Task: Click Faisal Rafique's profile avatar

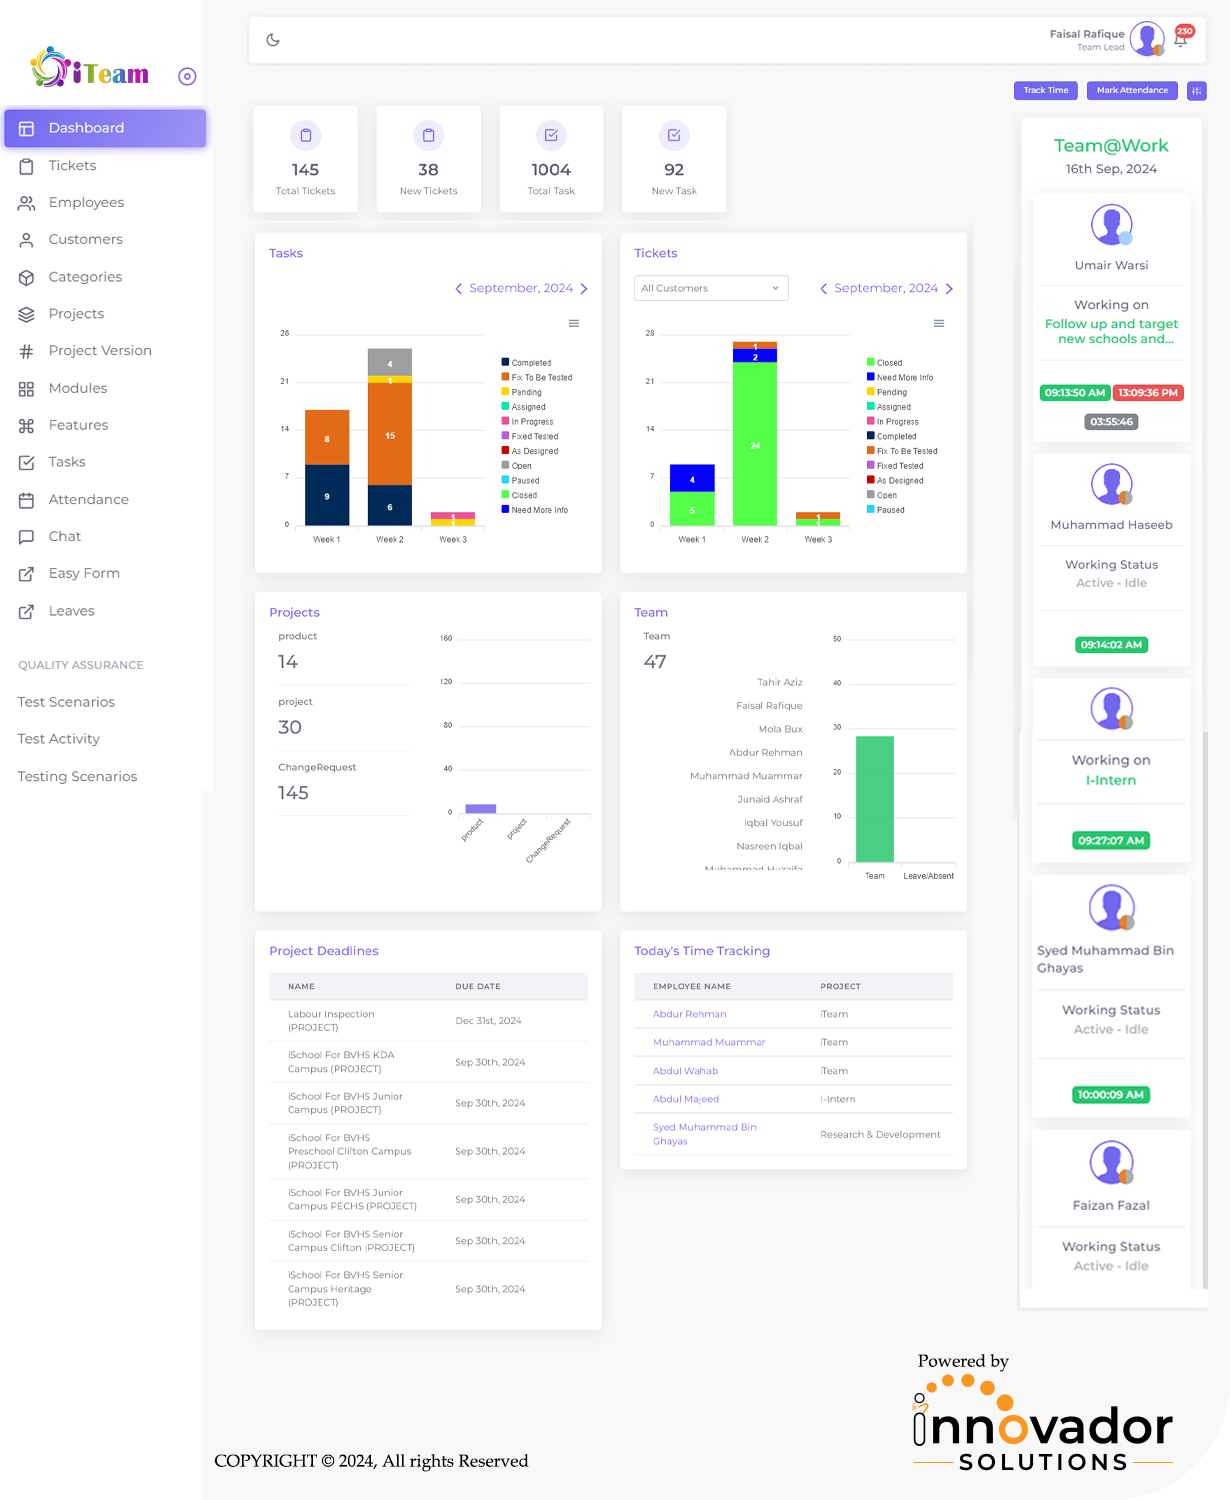Action: [1146, 40]
